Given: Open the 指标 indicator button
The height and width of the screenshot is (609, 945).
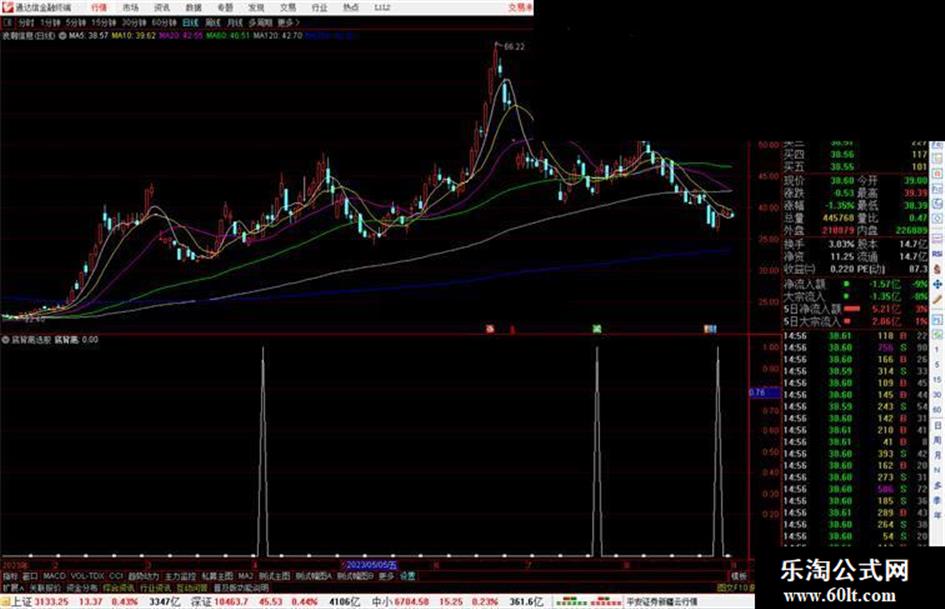Looking at the screenshot, I should point(10,576).
